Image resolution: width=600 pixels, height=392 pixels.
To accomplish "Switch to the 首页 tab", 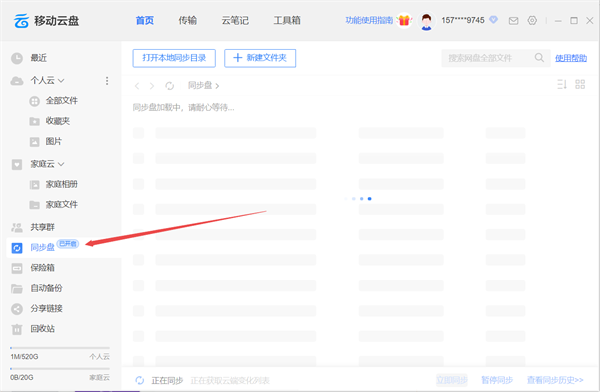I will (145, 20).
